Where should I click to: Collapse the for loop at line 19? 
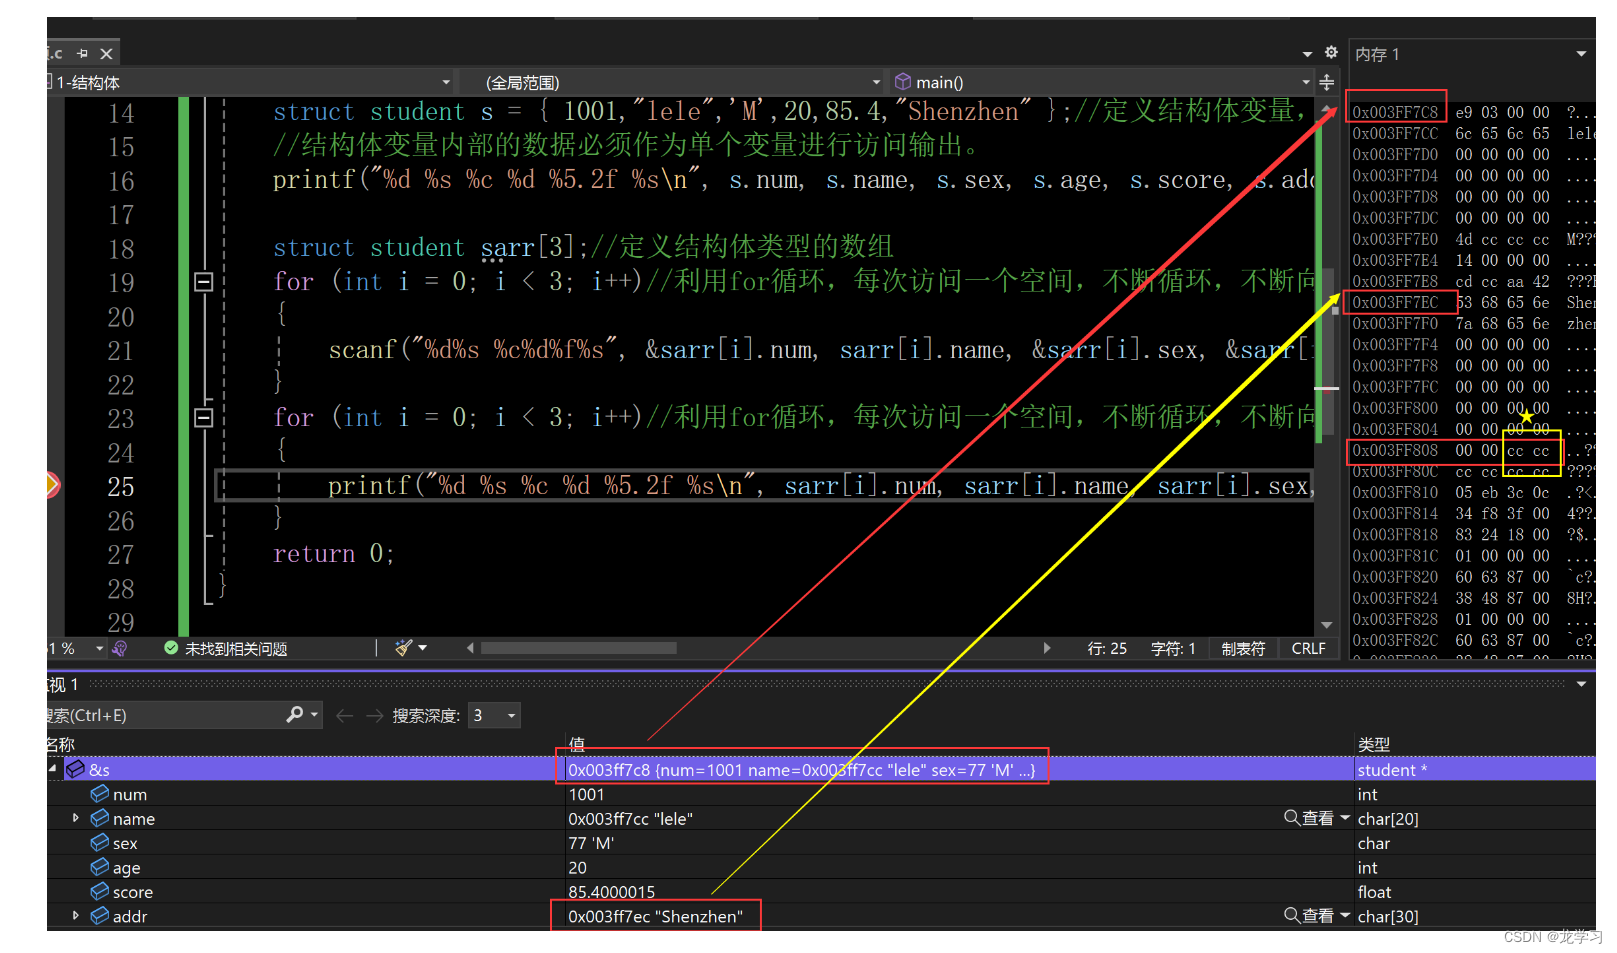[x=203, y=282]
